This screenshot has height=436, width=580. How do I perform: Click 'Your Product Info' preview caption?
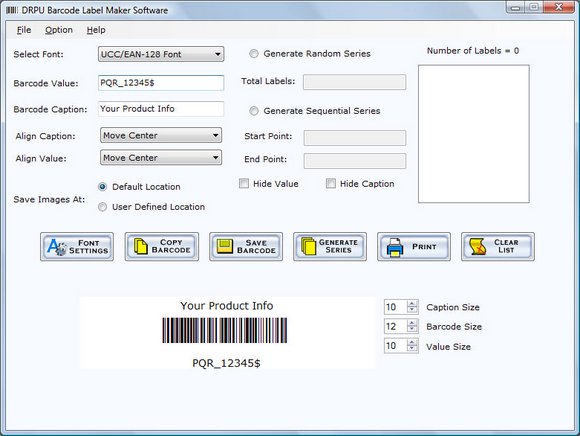[227, 306]
